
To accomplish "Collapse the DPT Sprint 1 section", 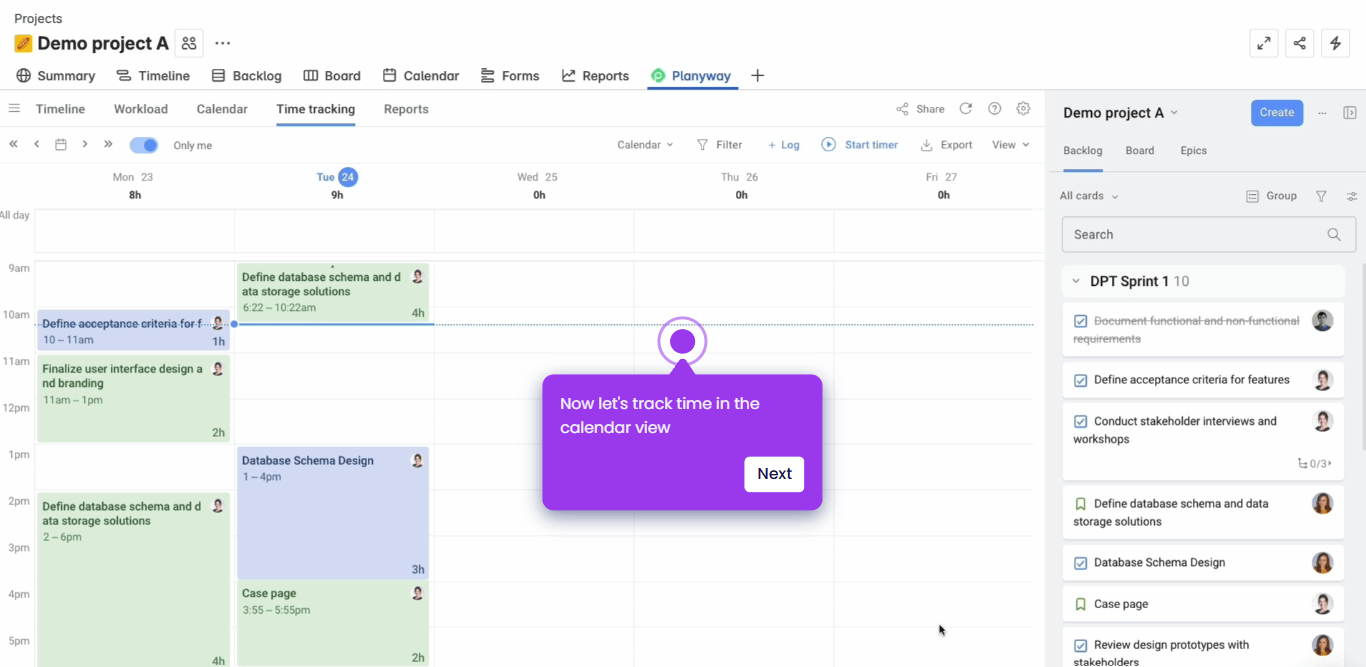I will coord(1076,282).
